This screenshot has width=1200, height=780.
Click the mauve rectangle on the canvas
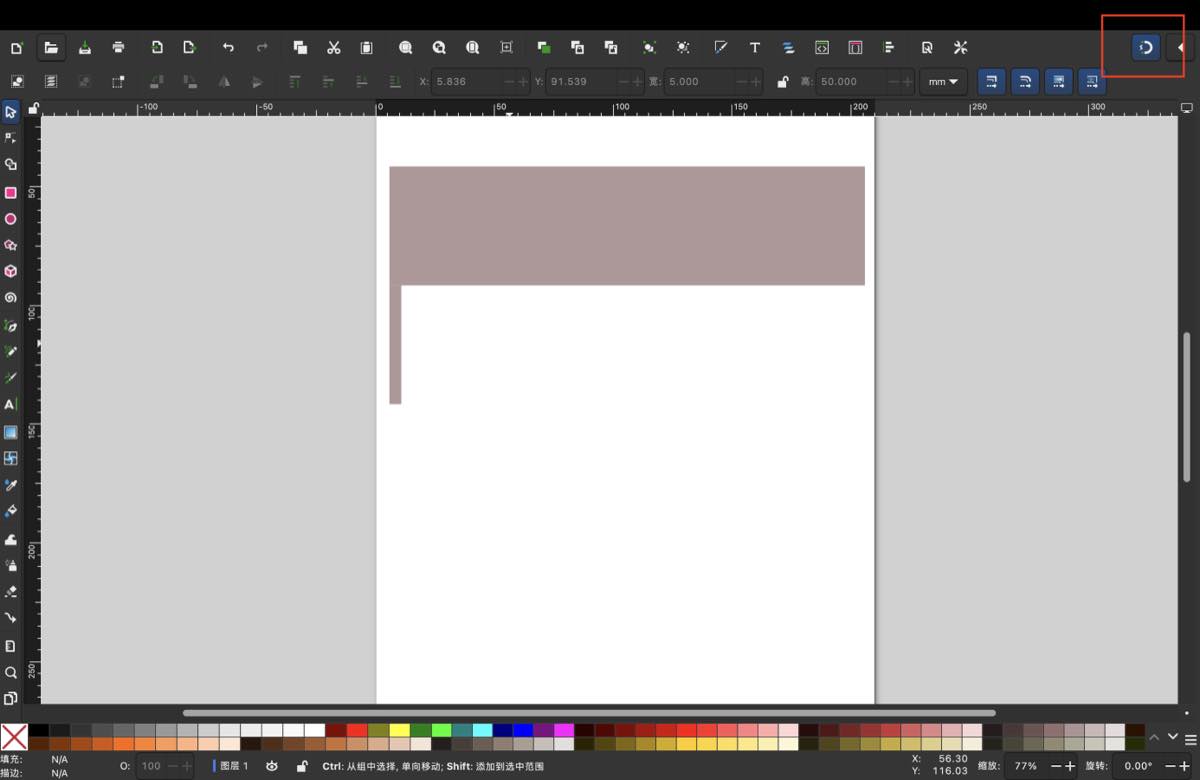click(627, 226)
